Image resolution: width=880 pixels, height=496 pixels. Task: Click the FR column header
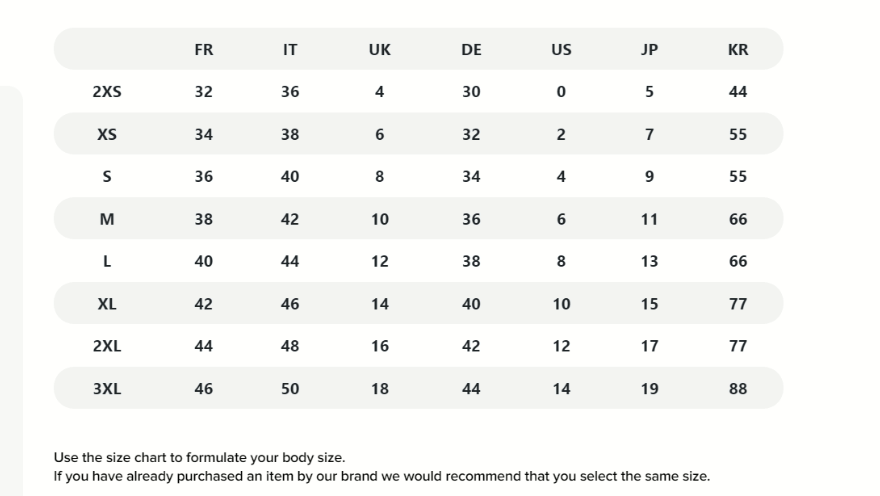[x=204, y=49]
